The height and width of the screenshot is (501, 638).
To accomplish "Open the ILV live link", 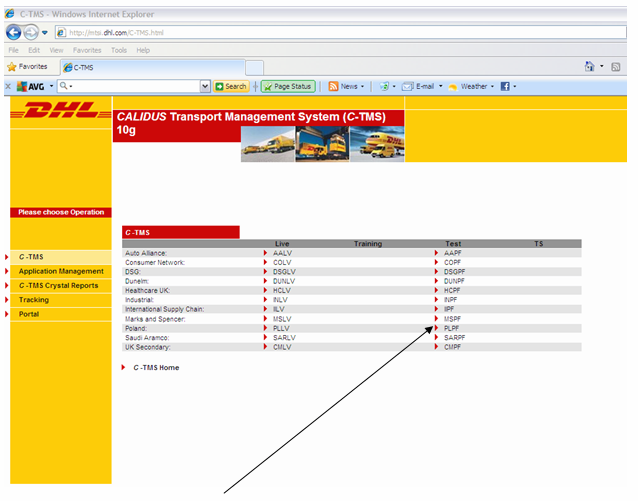I will point(279,309).
